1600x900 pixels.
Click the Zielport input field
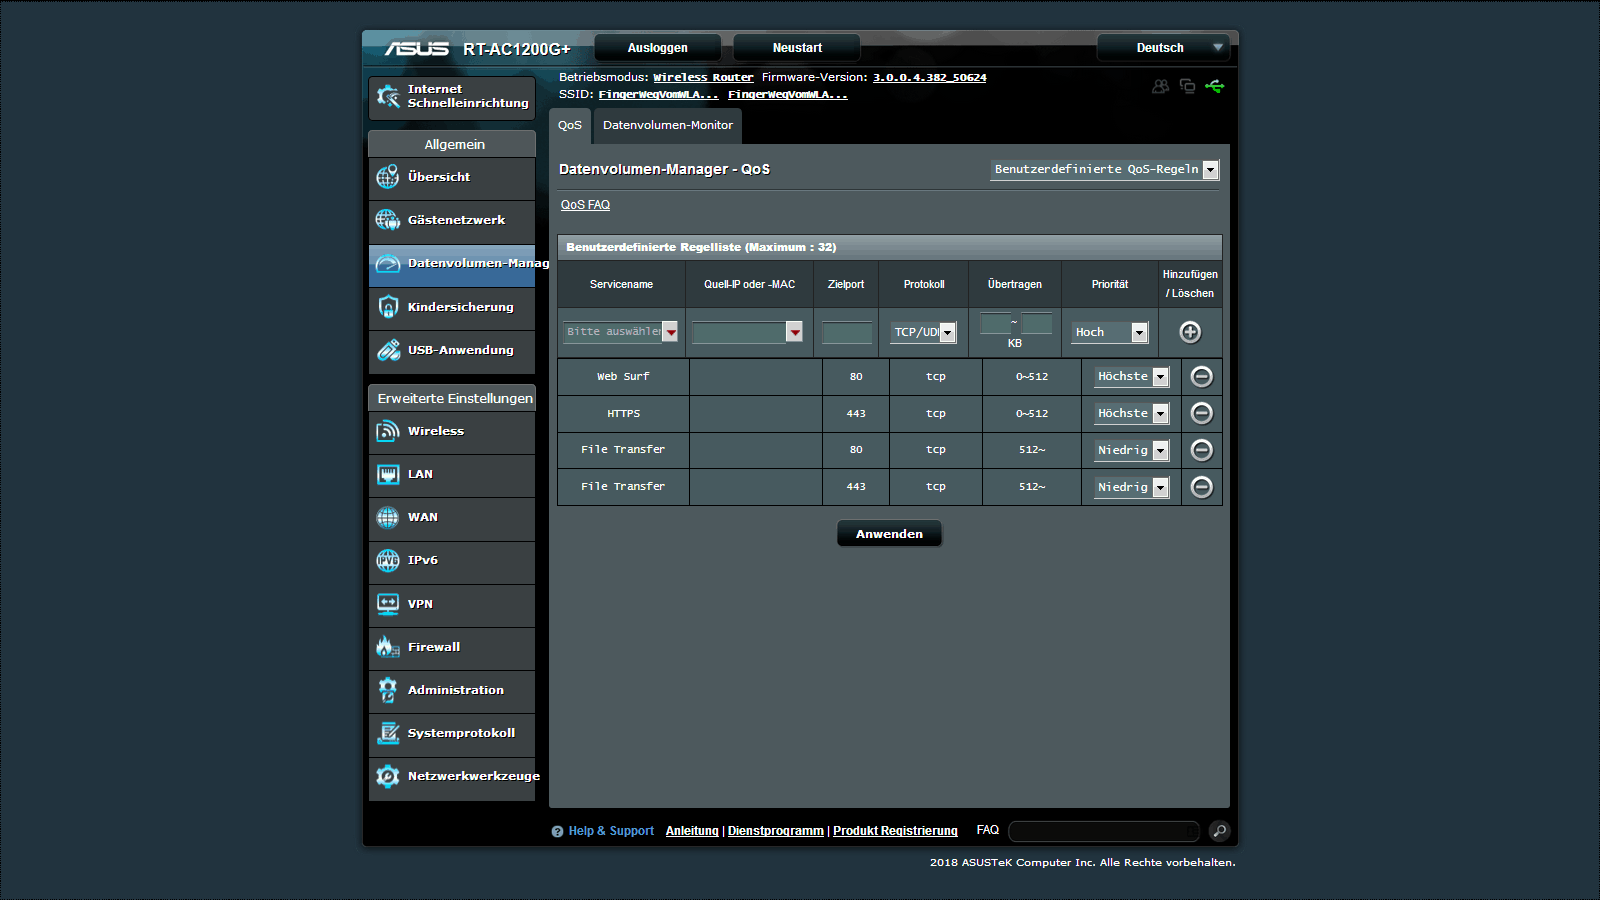tap(847, 332)
